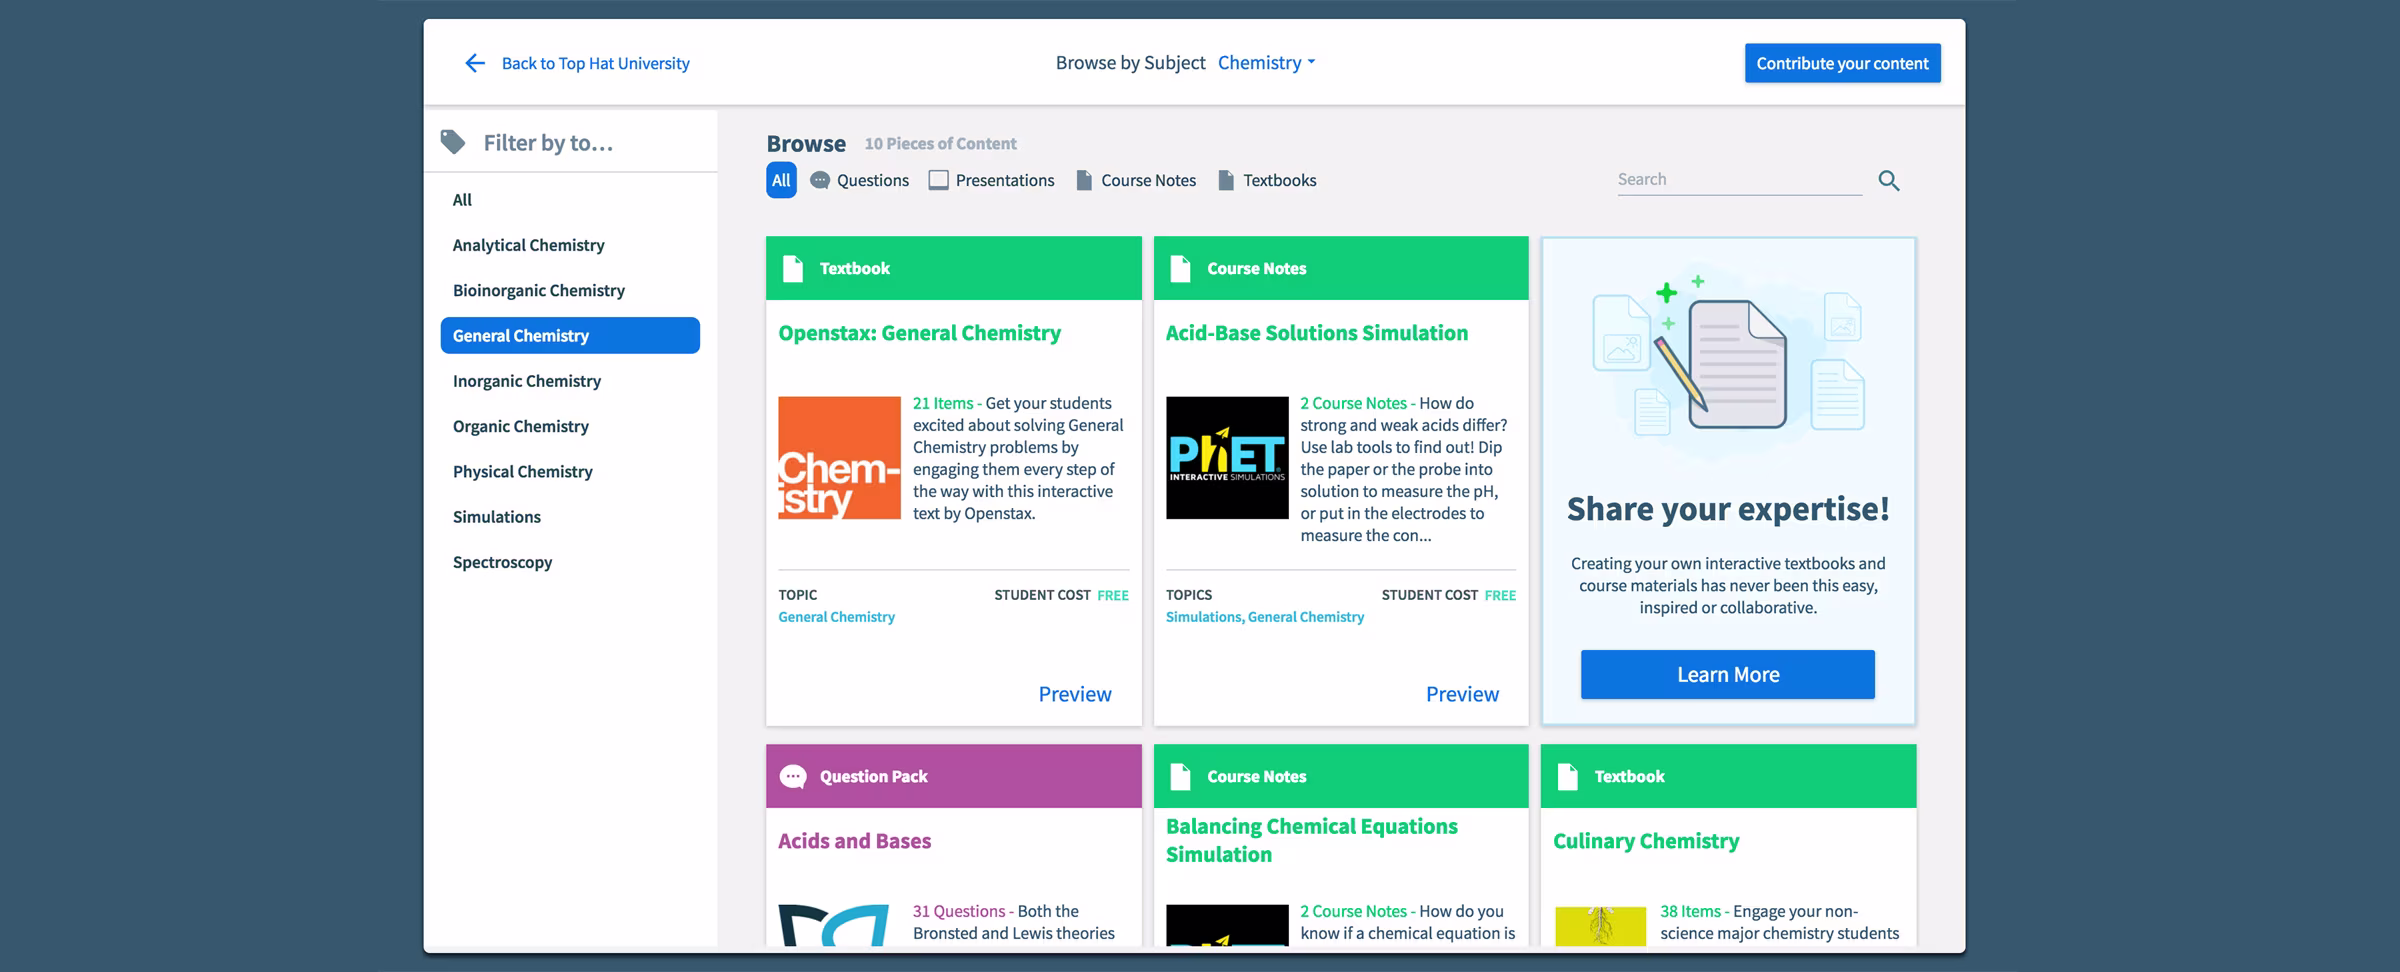Filter content by Questions
The width and height of the screenshot is (2400, 972).
[860, 180]
